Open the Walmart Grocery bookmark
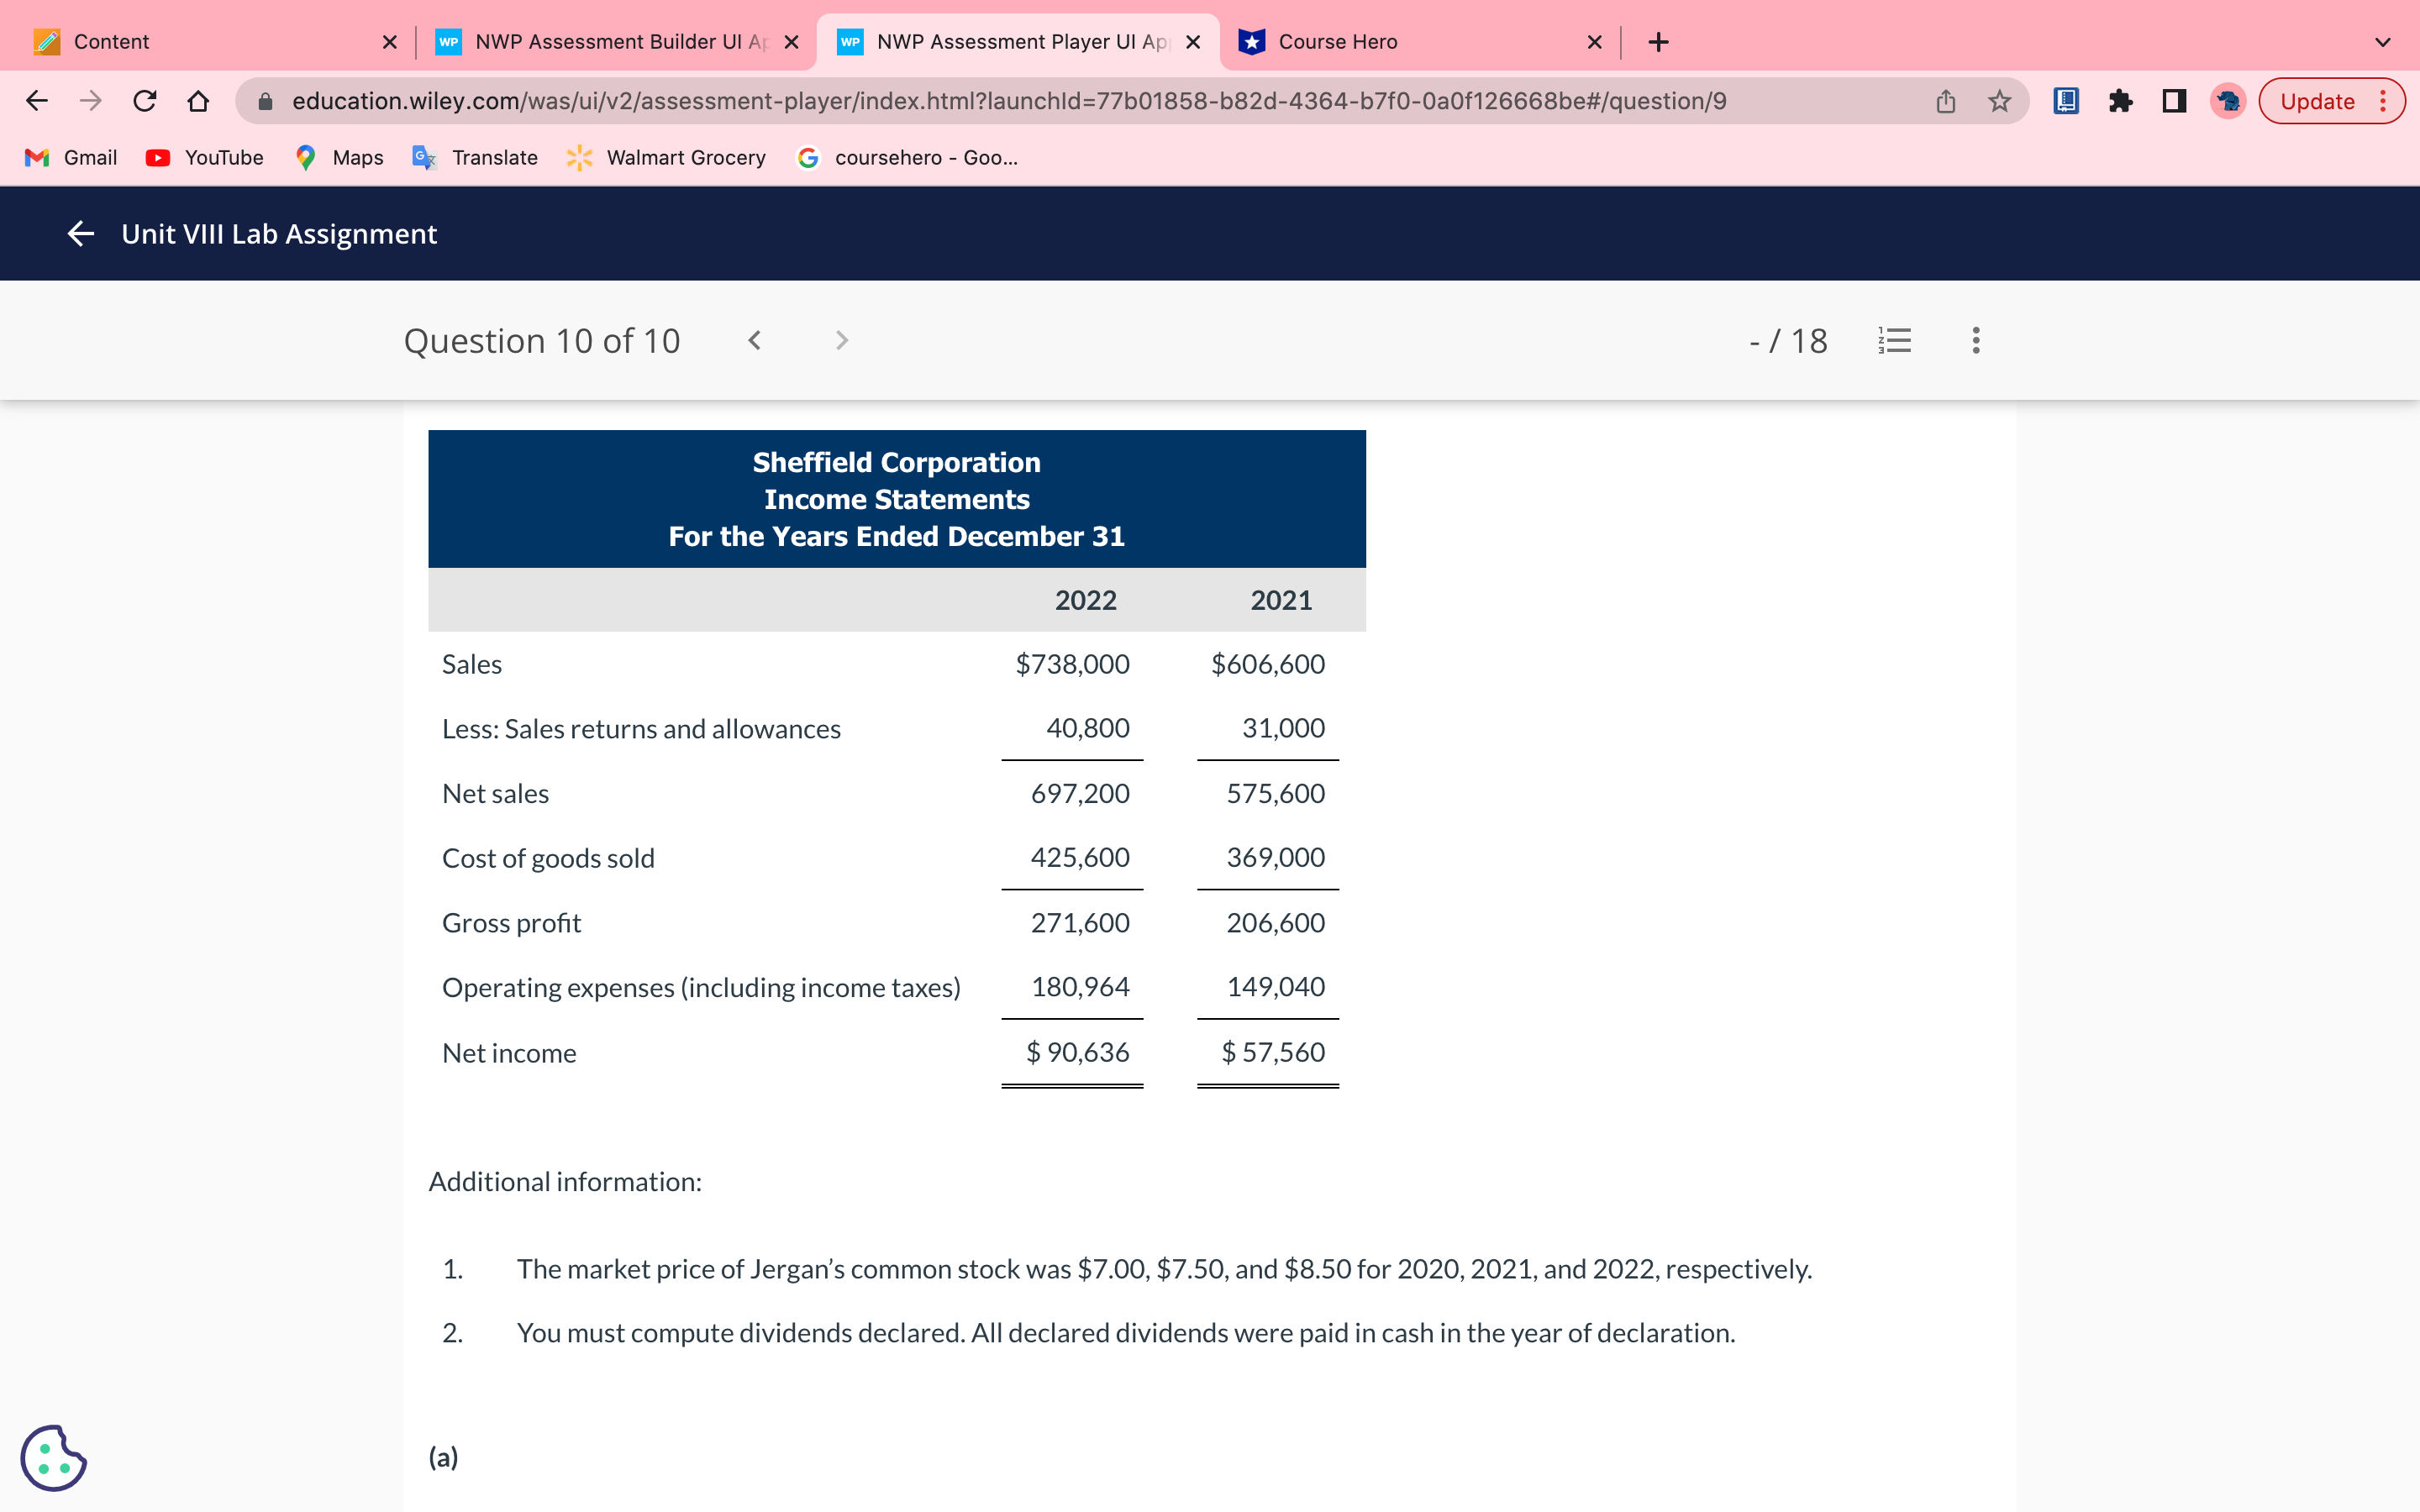The height and width of the screenshot is (1512, 2420). tap(666, 157)
